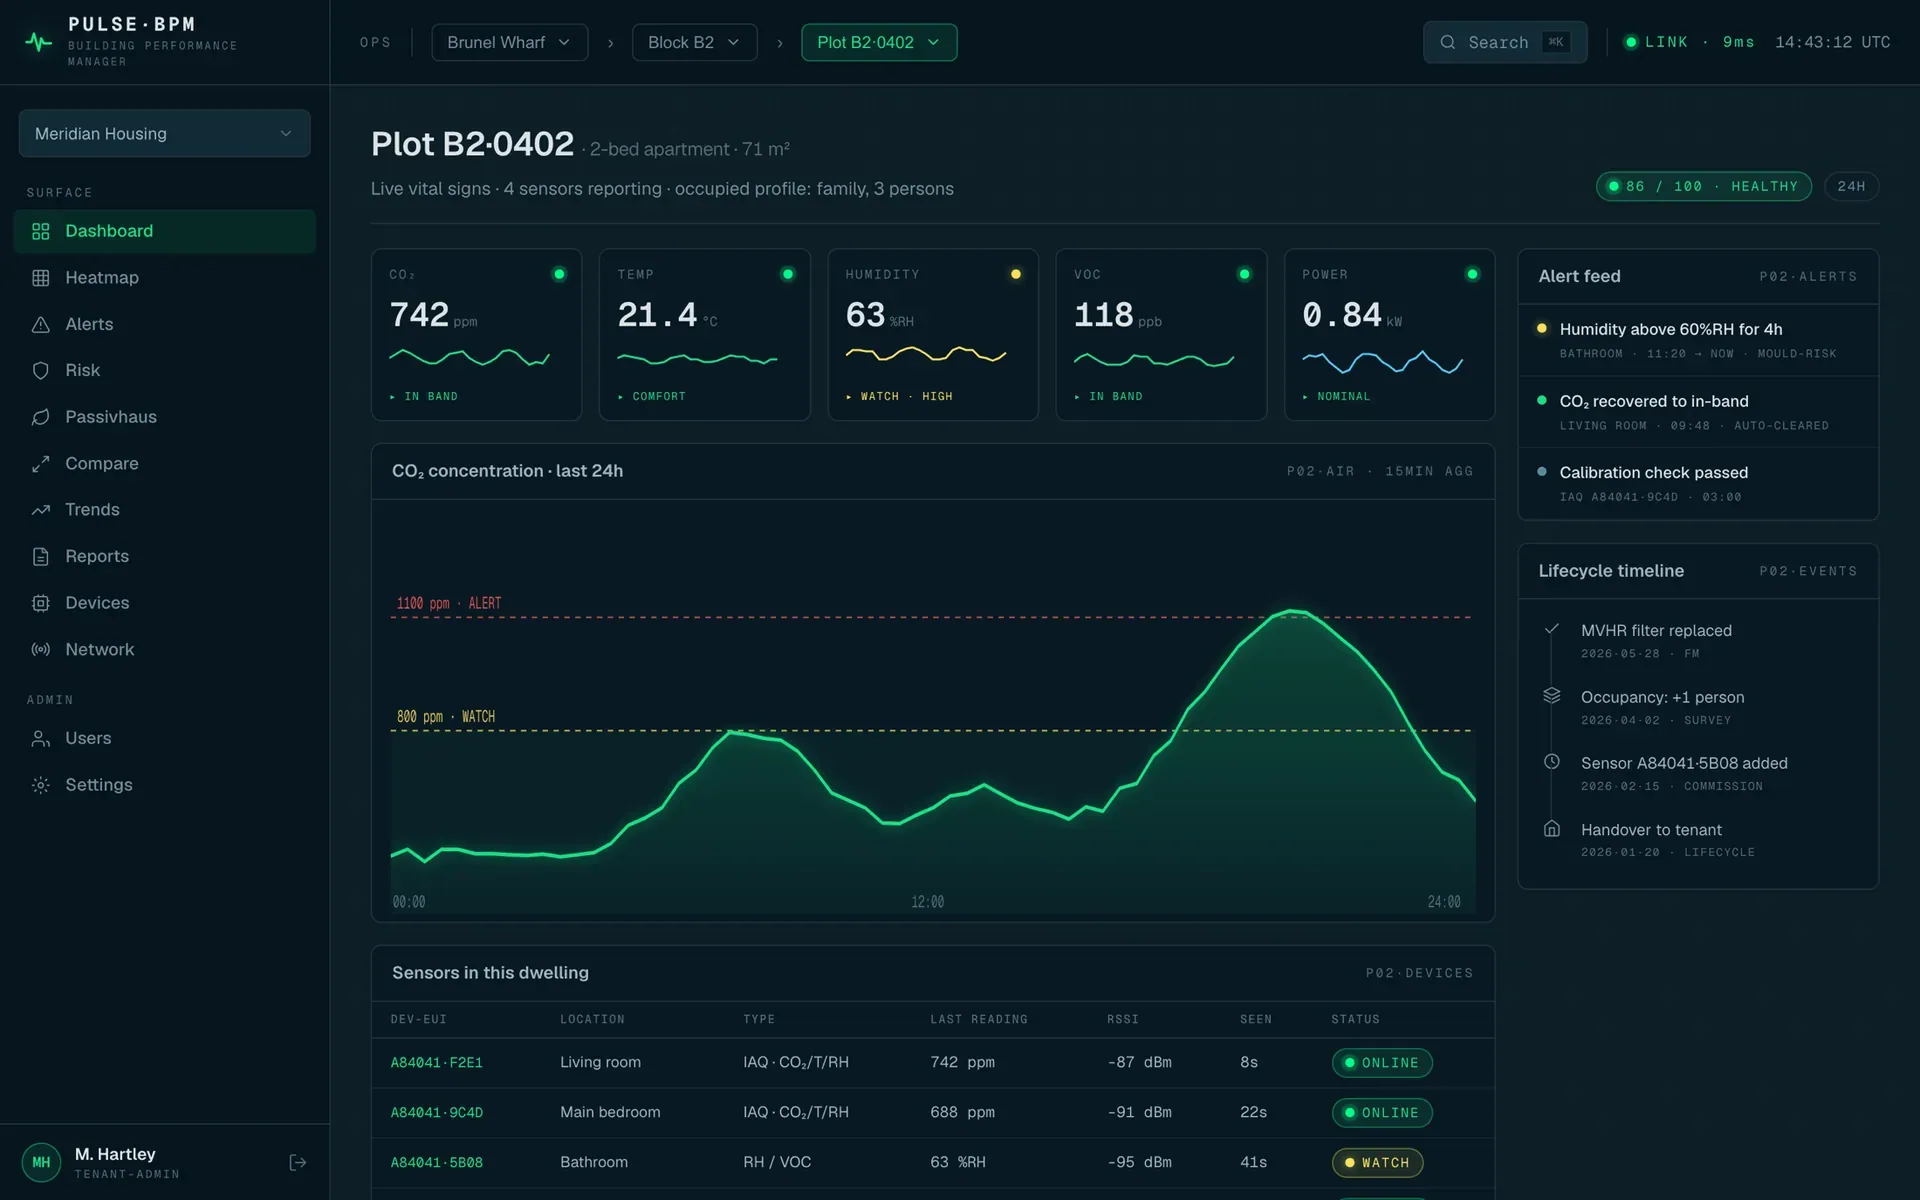Open the Alerts page
This screenshot has height=1200, width=1920.
point(164,324)
